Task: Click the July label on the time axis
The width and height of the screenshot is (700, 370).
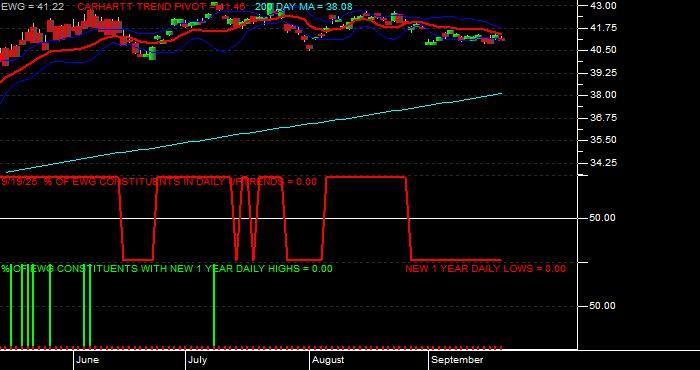Action: (197, 360)
